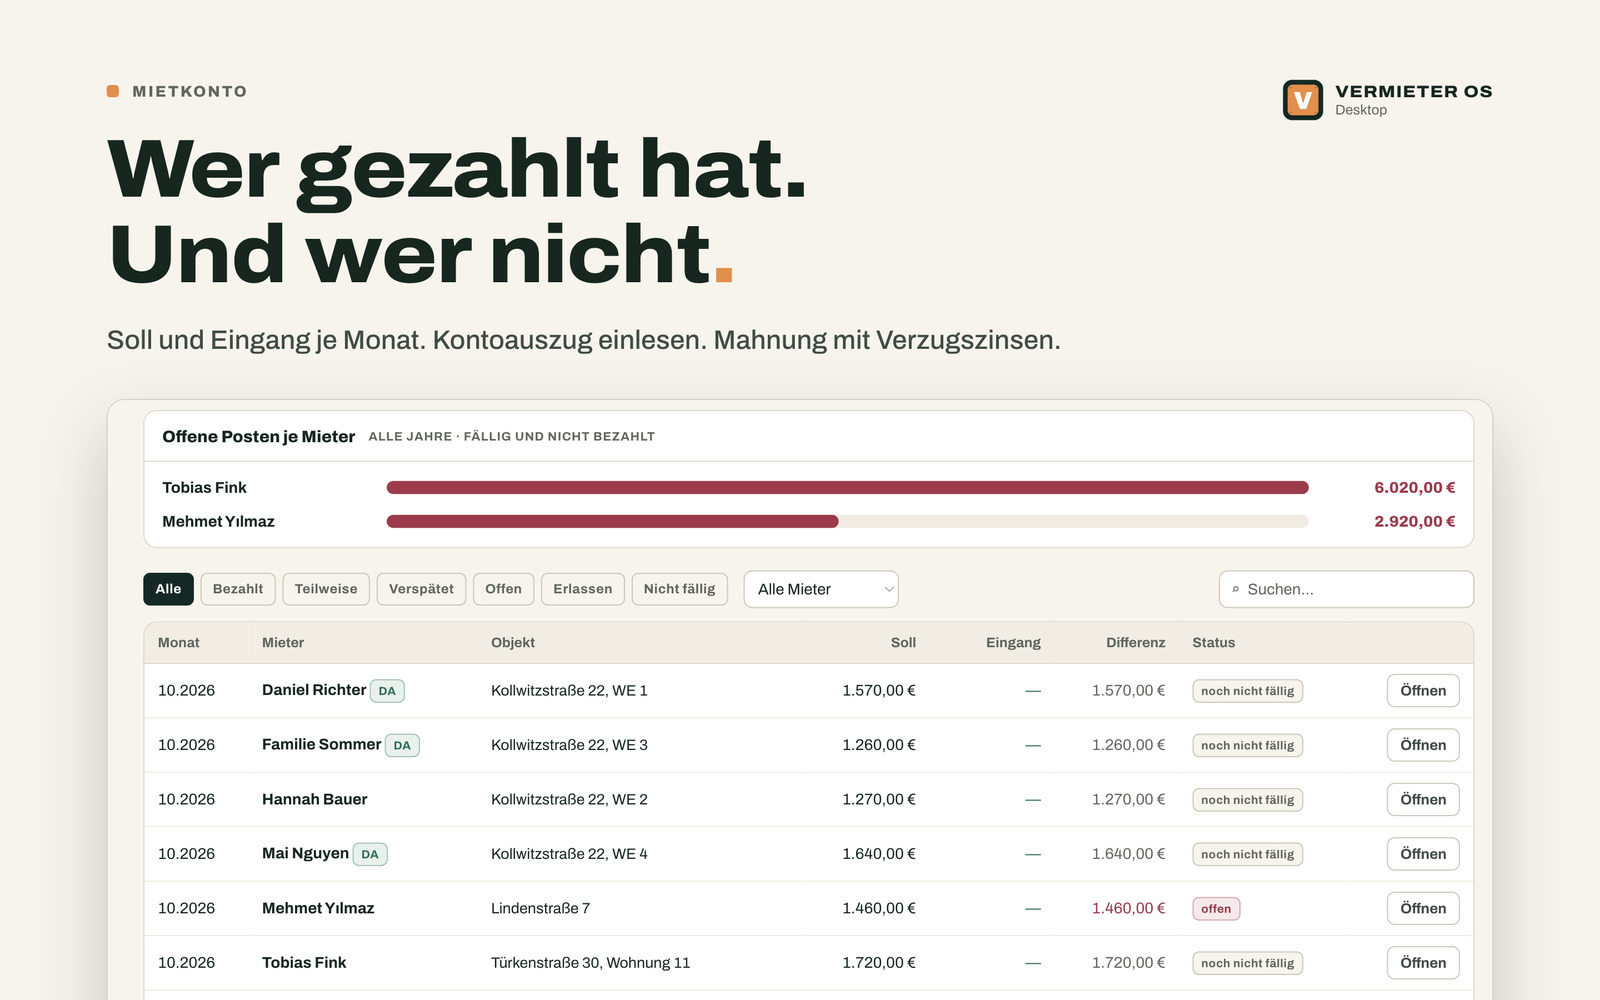Click 'Kollwitzstraße 22, WE 1' object cell
1600x1000 pixels.
click(x=569, y=691)
